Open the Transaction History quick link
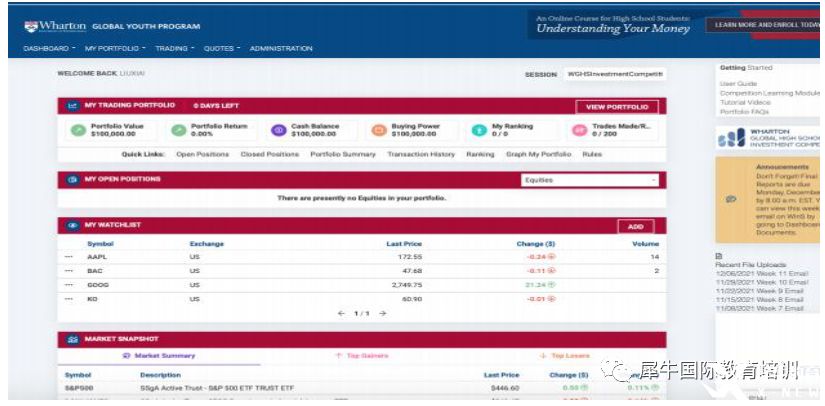The width and height of the screenshot is (825, 406). [x=421, y=155]
